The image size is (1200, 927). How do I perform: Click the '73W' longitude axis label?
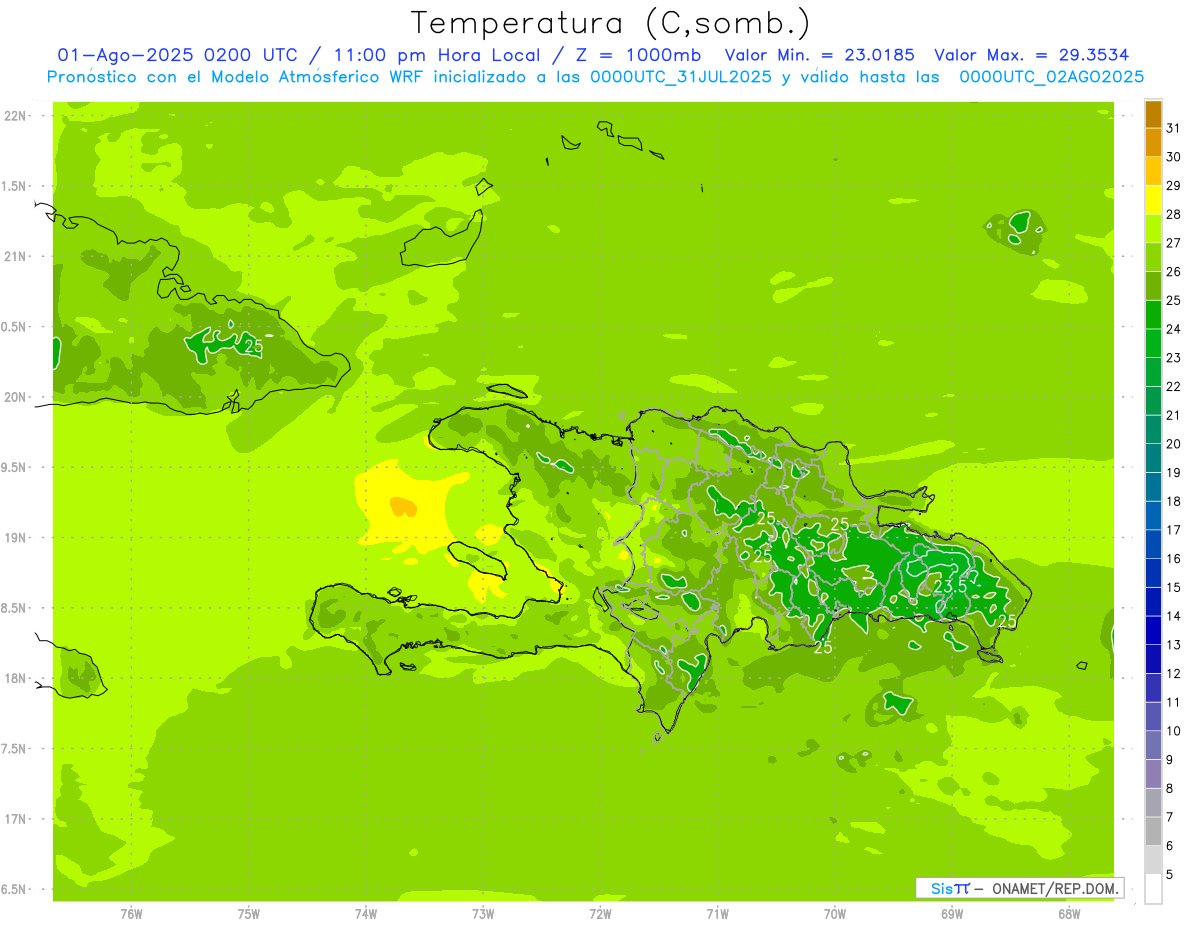tap(483, 913)
